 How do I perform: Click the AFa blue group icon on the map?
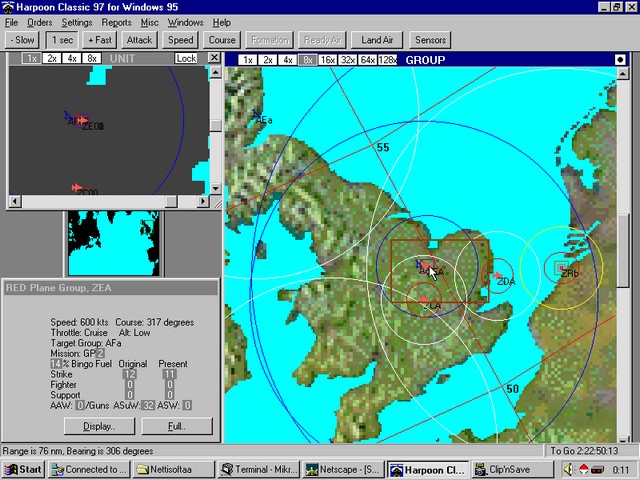(x=258, y=115)
